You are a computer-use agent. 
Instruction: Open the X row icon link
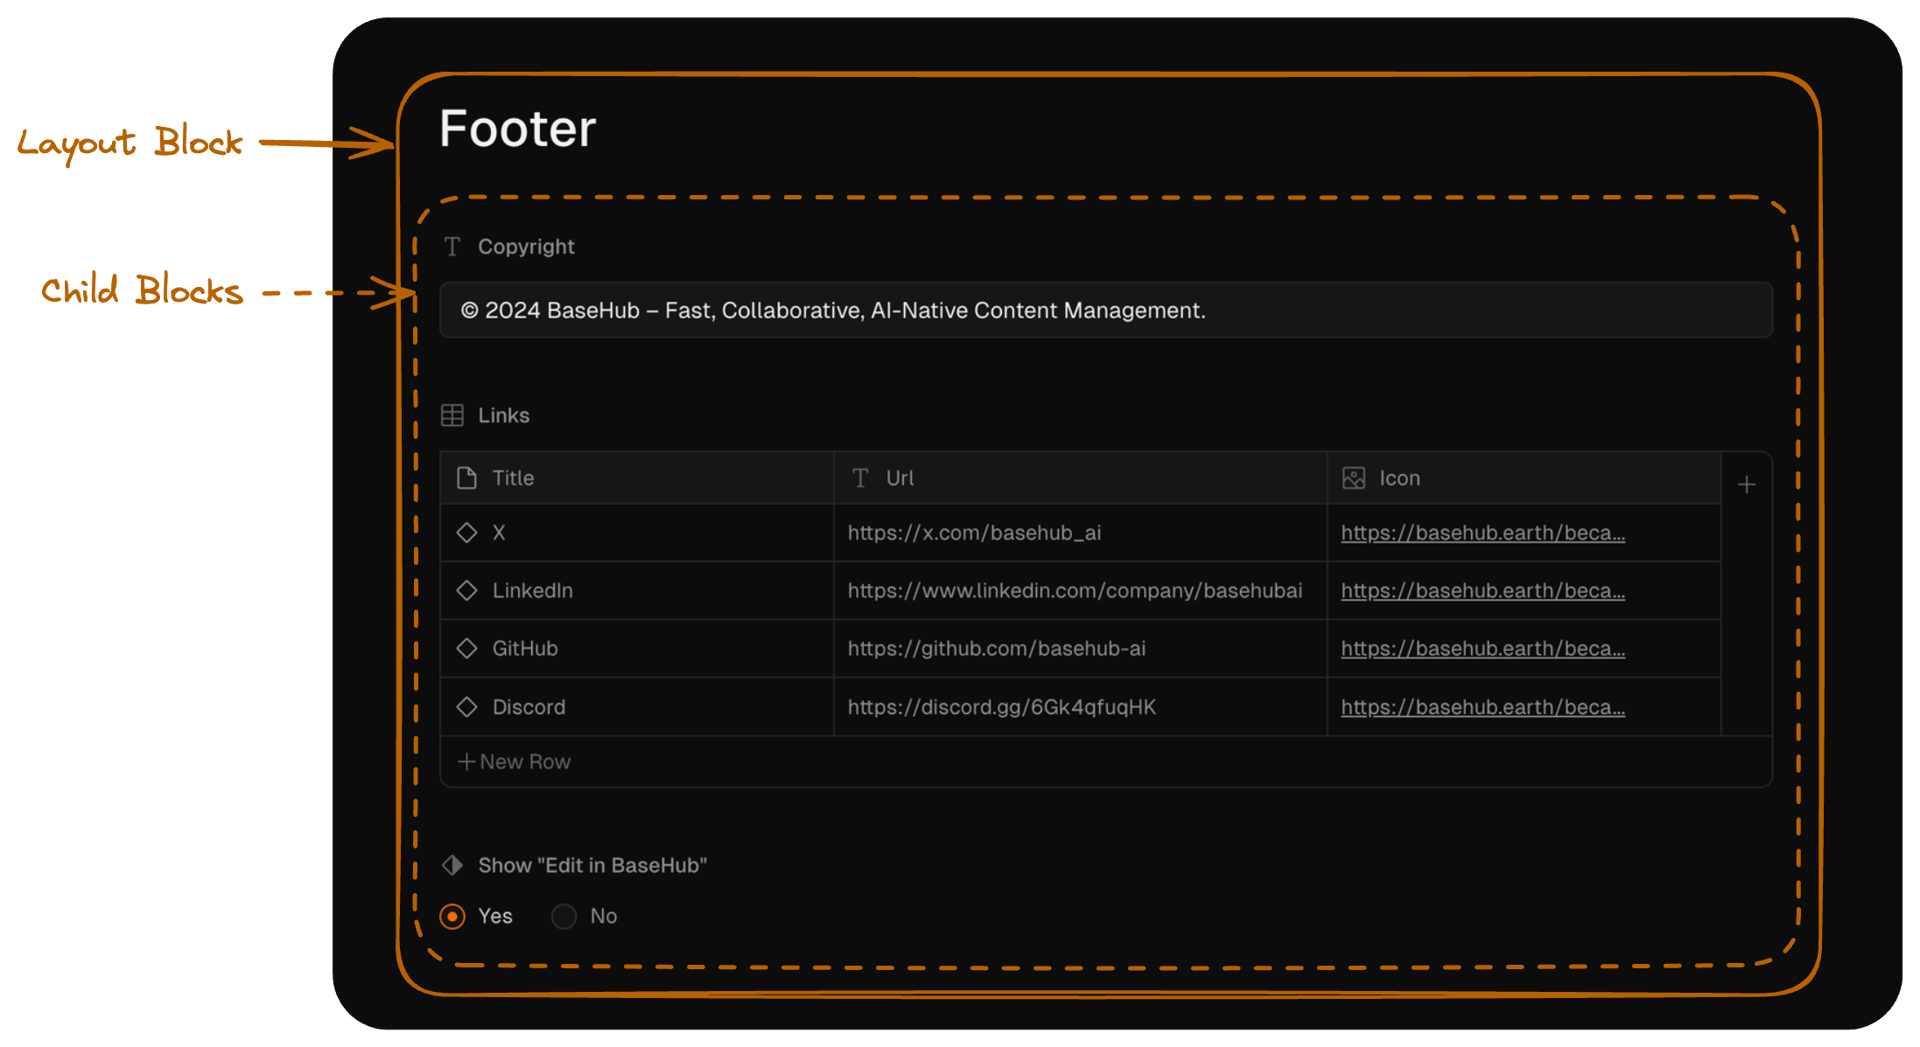click(1482, 533)
